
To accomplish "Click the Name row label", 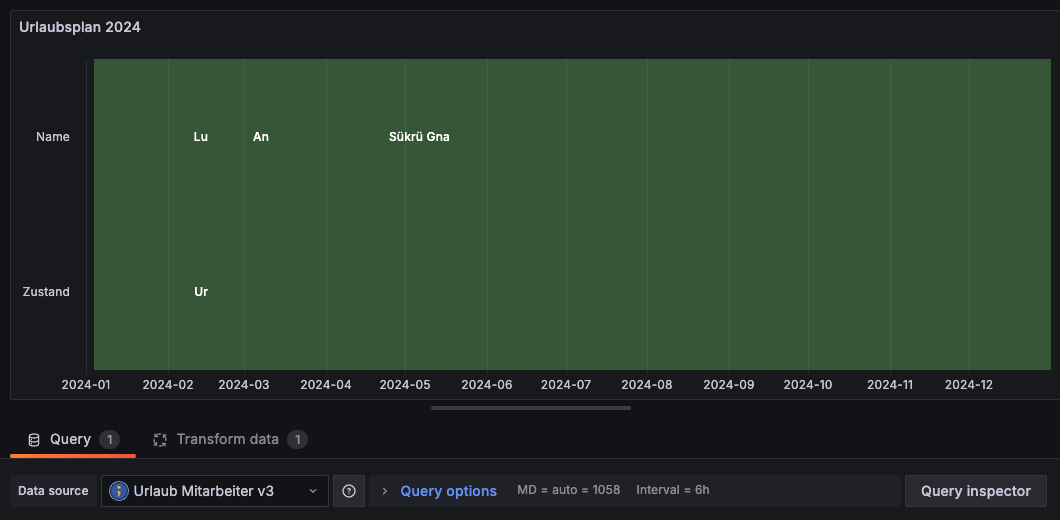I will (x=53, y=137).
